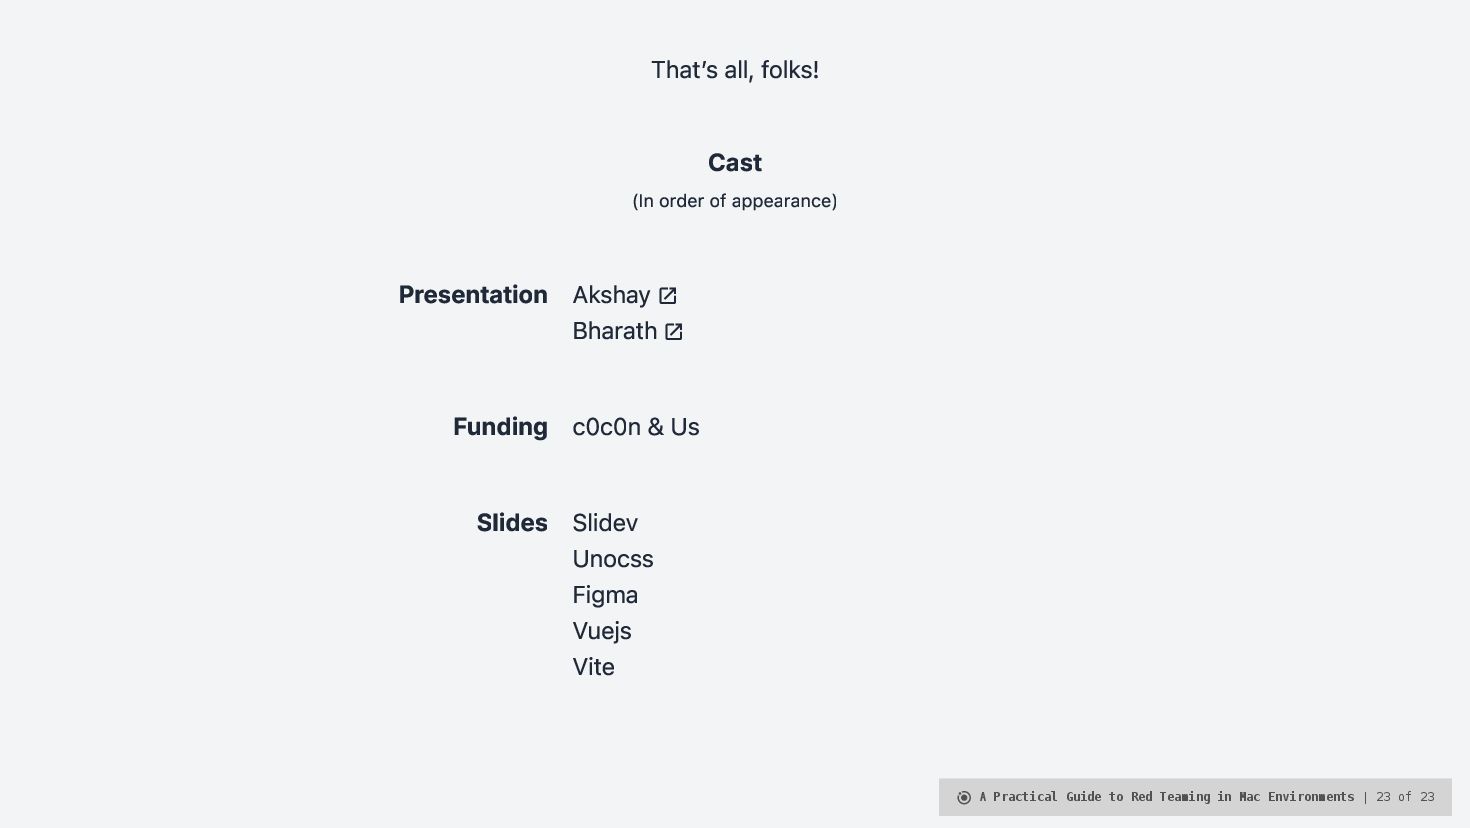Click the Presentation section label
Screen dimensions: 1470x828
click(x=473, y=295)
